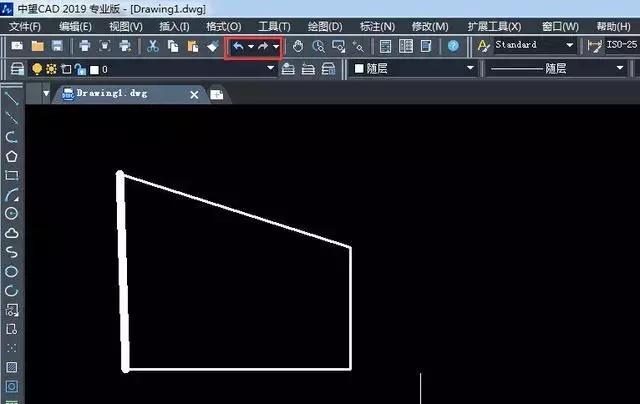
Task: Select the Match Properties brush
Action: pos(213,46)
